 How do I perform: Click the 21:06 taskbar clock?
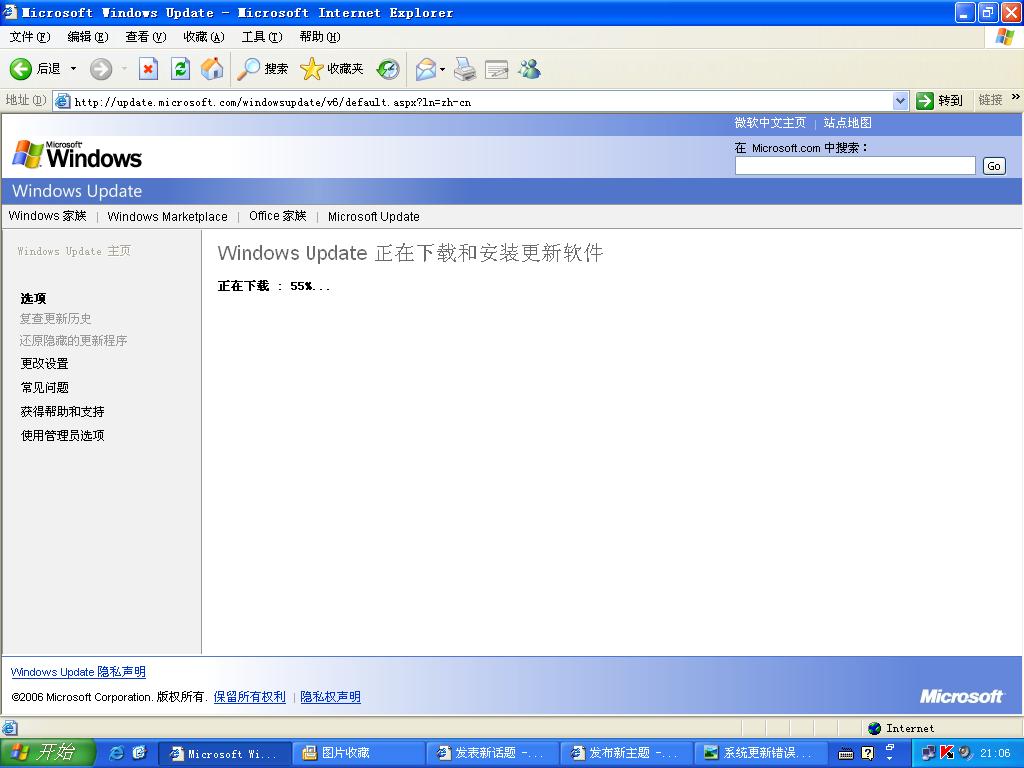[995, 753]
